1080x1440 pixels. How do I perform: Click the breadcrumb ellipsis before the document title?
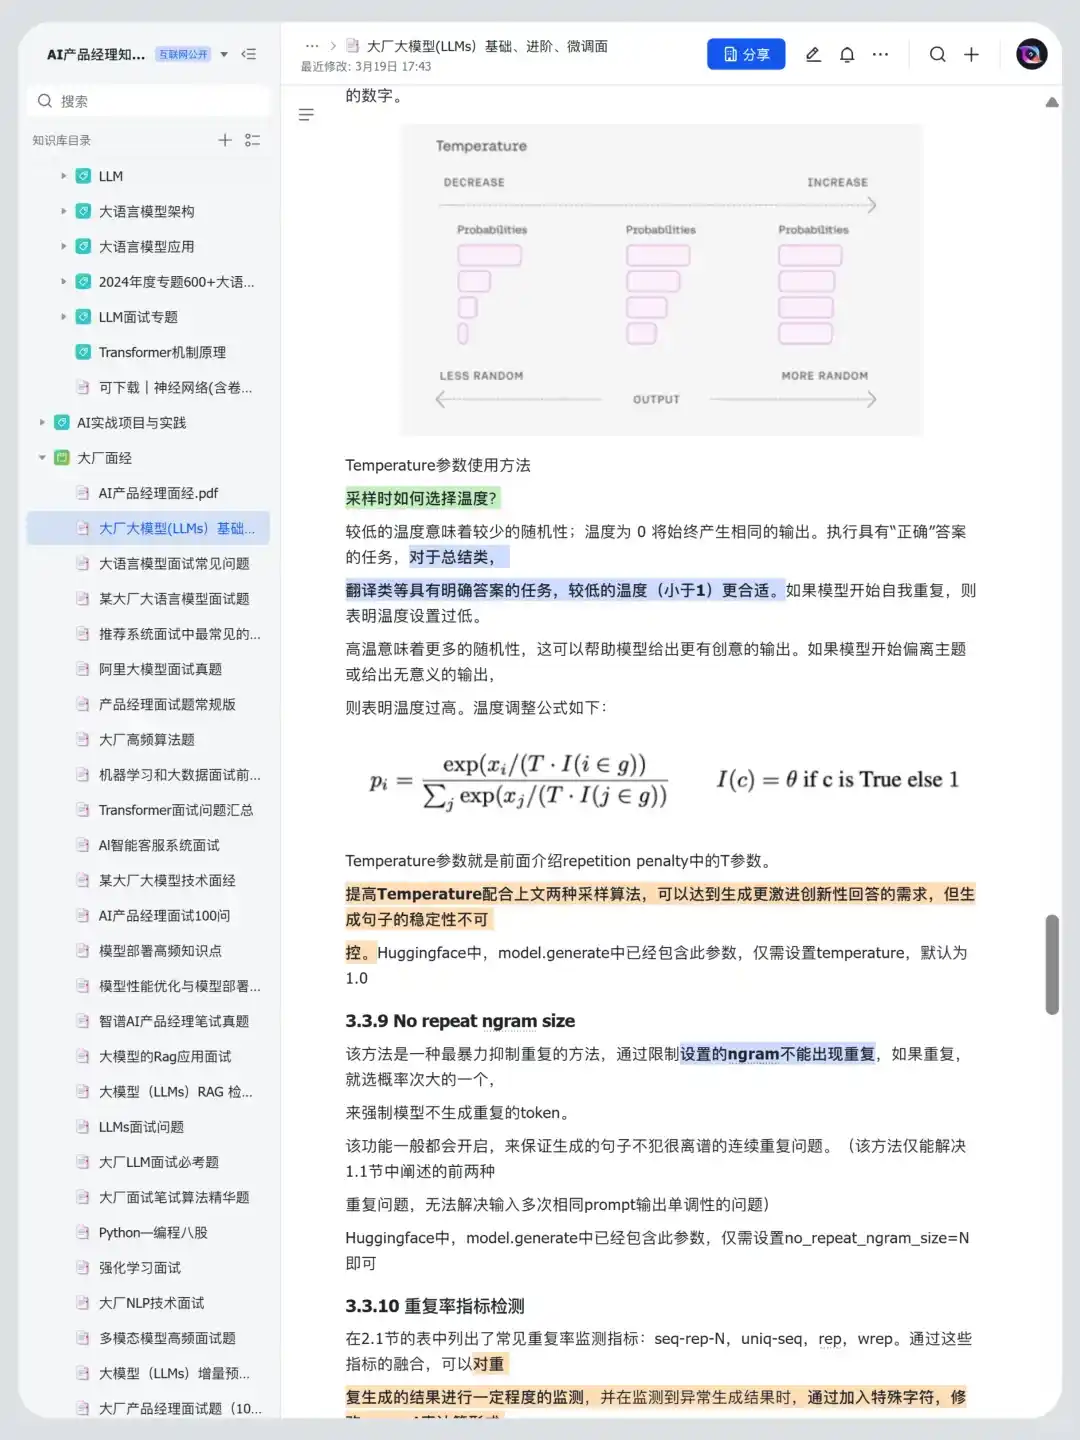point(313,45)
